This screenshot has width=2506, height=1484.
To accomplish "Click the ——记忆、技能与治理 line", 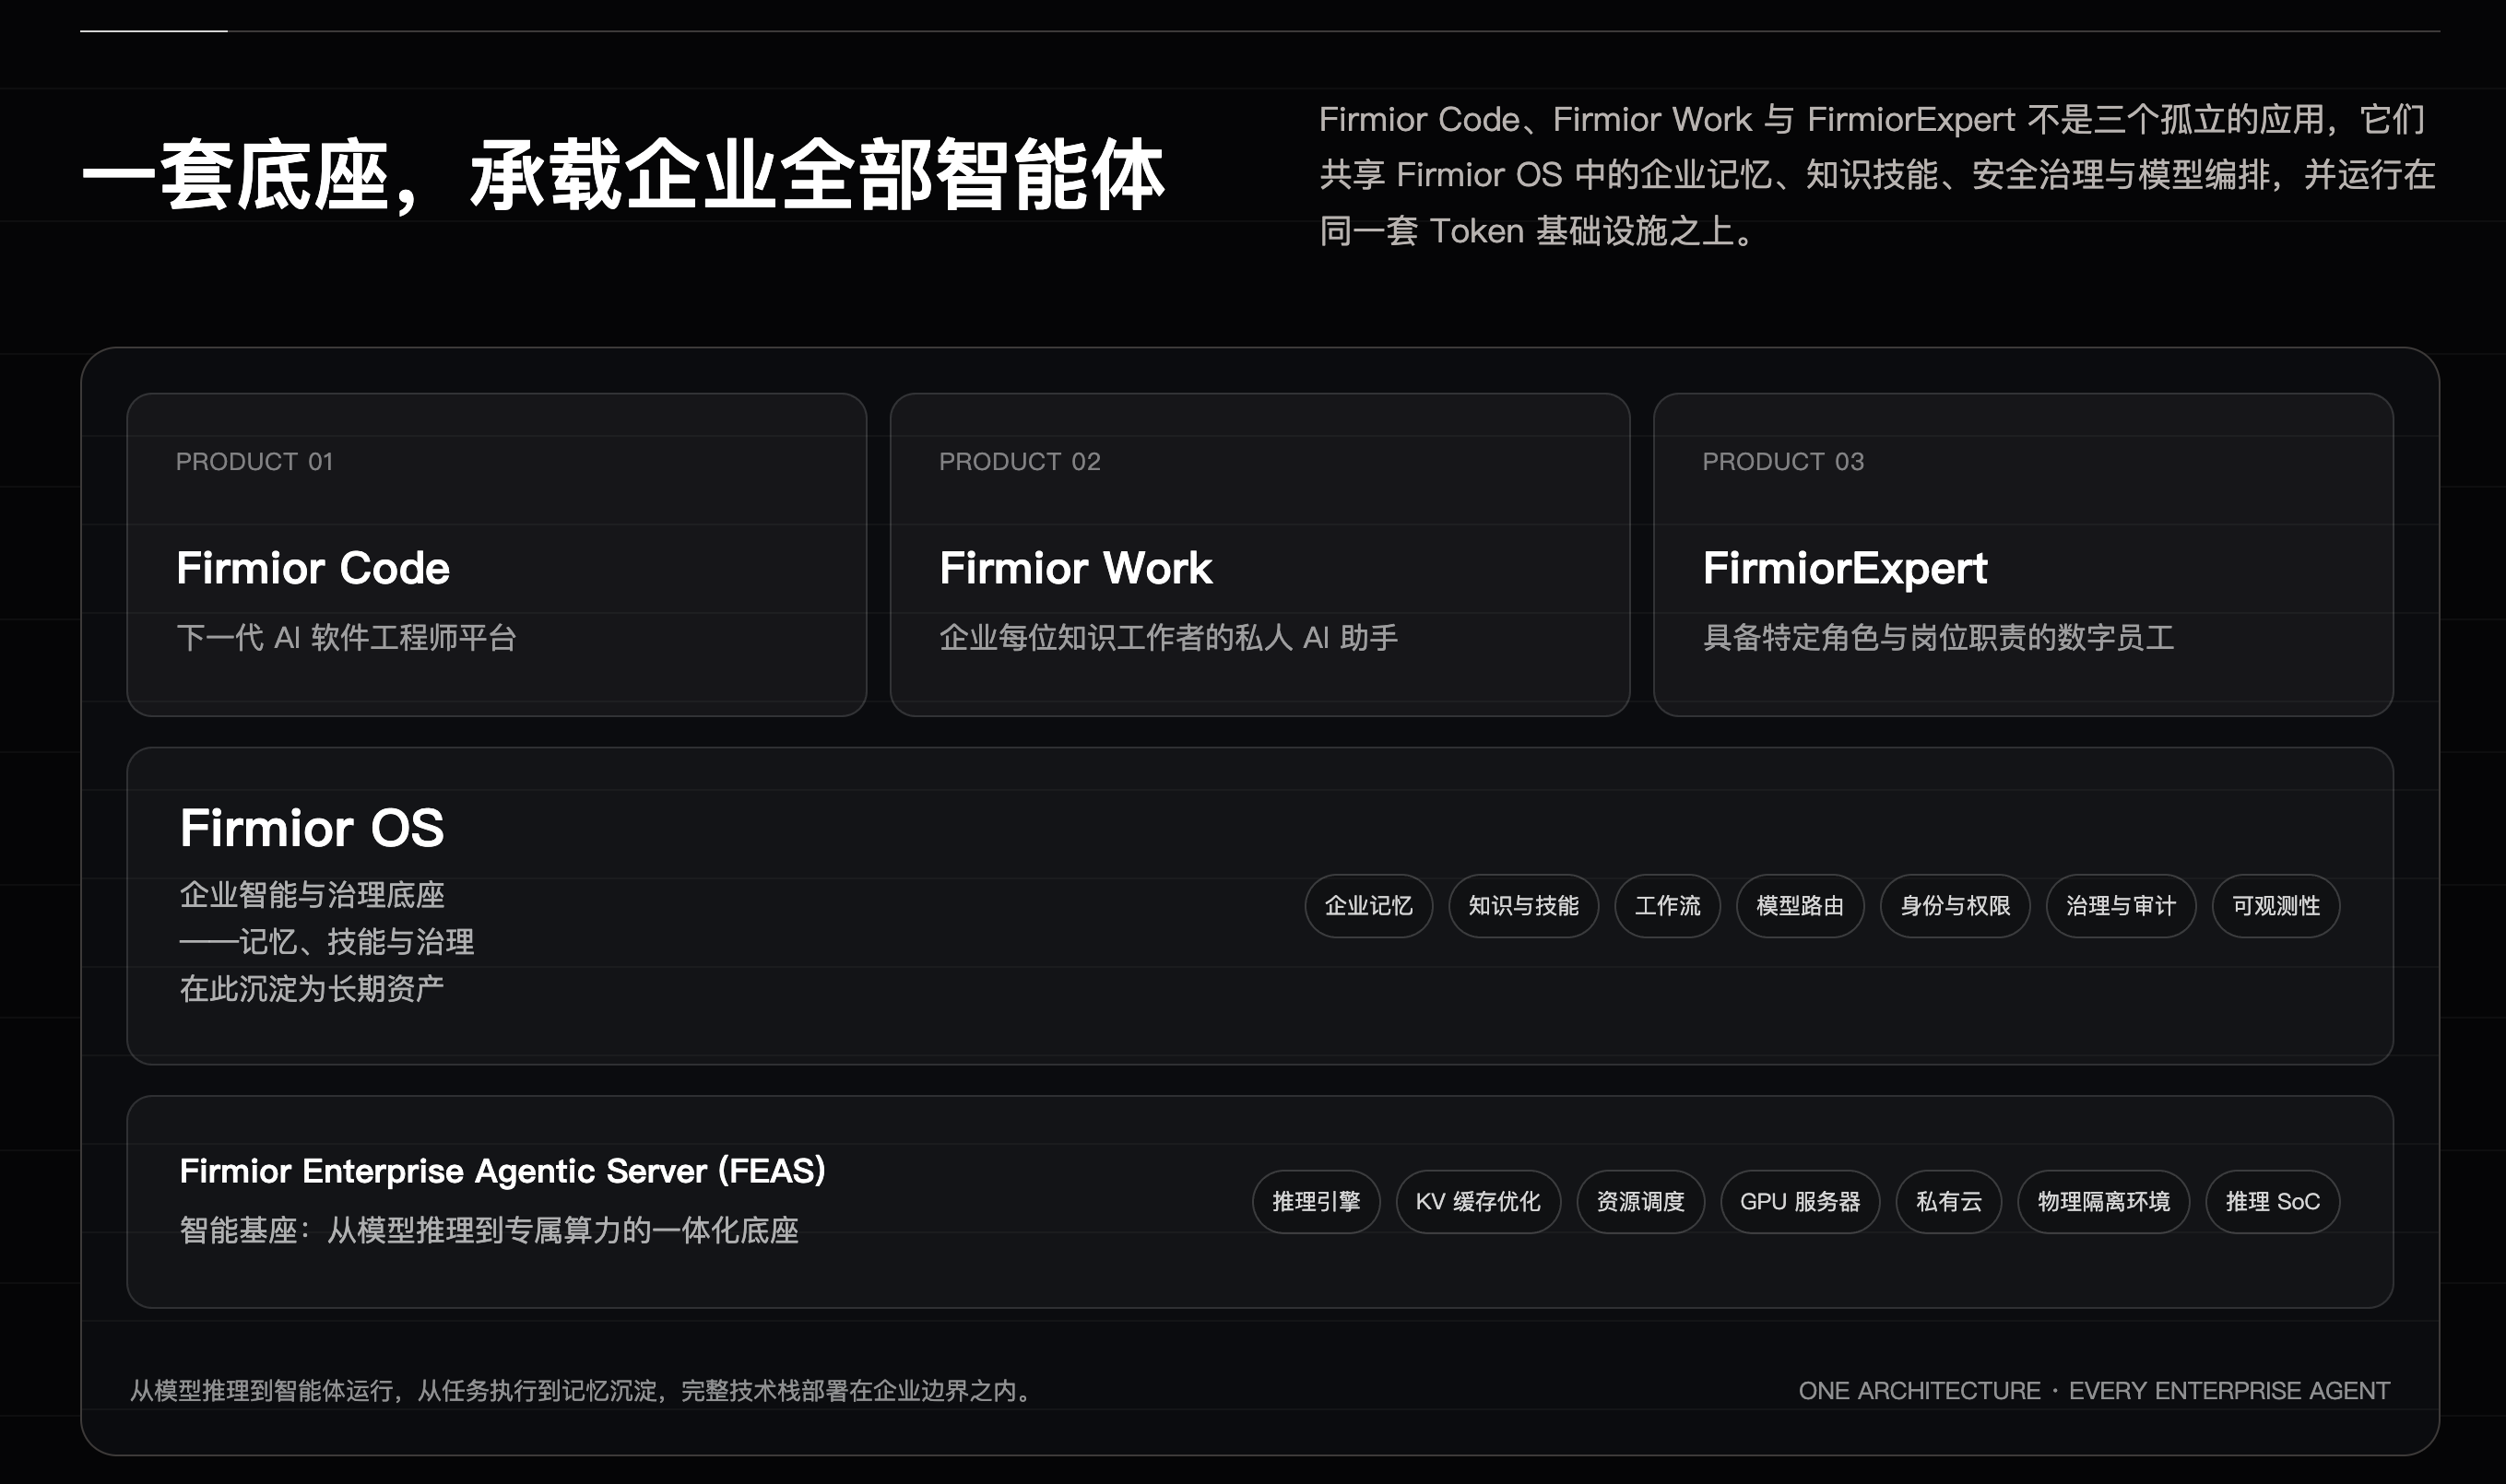I will click(327, 942).
